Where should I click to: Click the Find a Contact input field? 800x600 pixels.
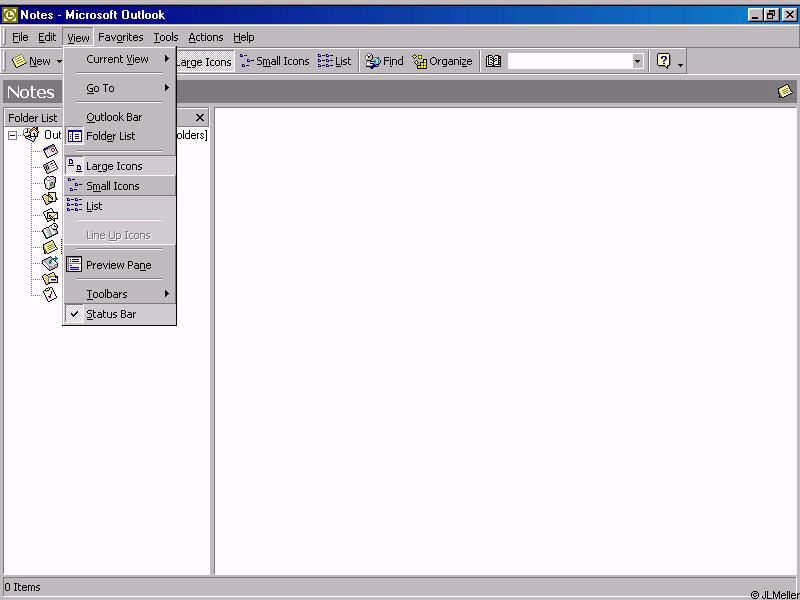(568, 61)
